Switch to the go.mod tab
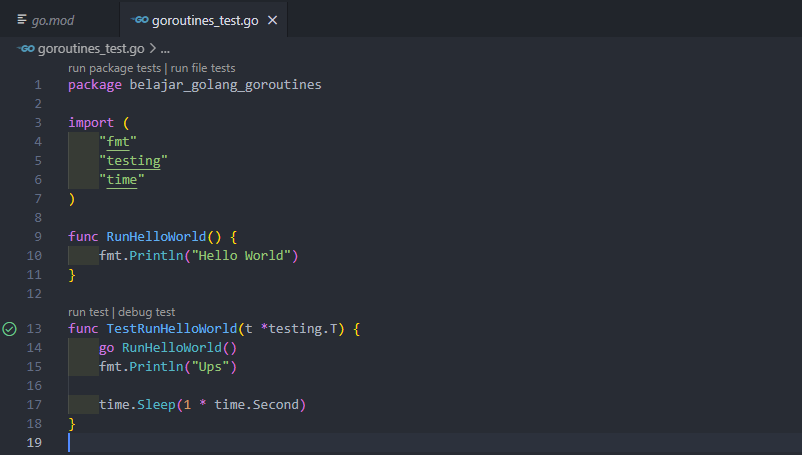 (53, 20)
